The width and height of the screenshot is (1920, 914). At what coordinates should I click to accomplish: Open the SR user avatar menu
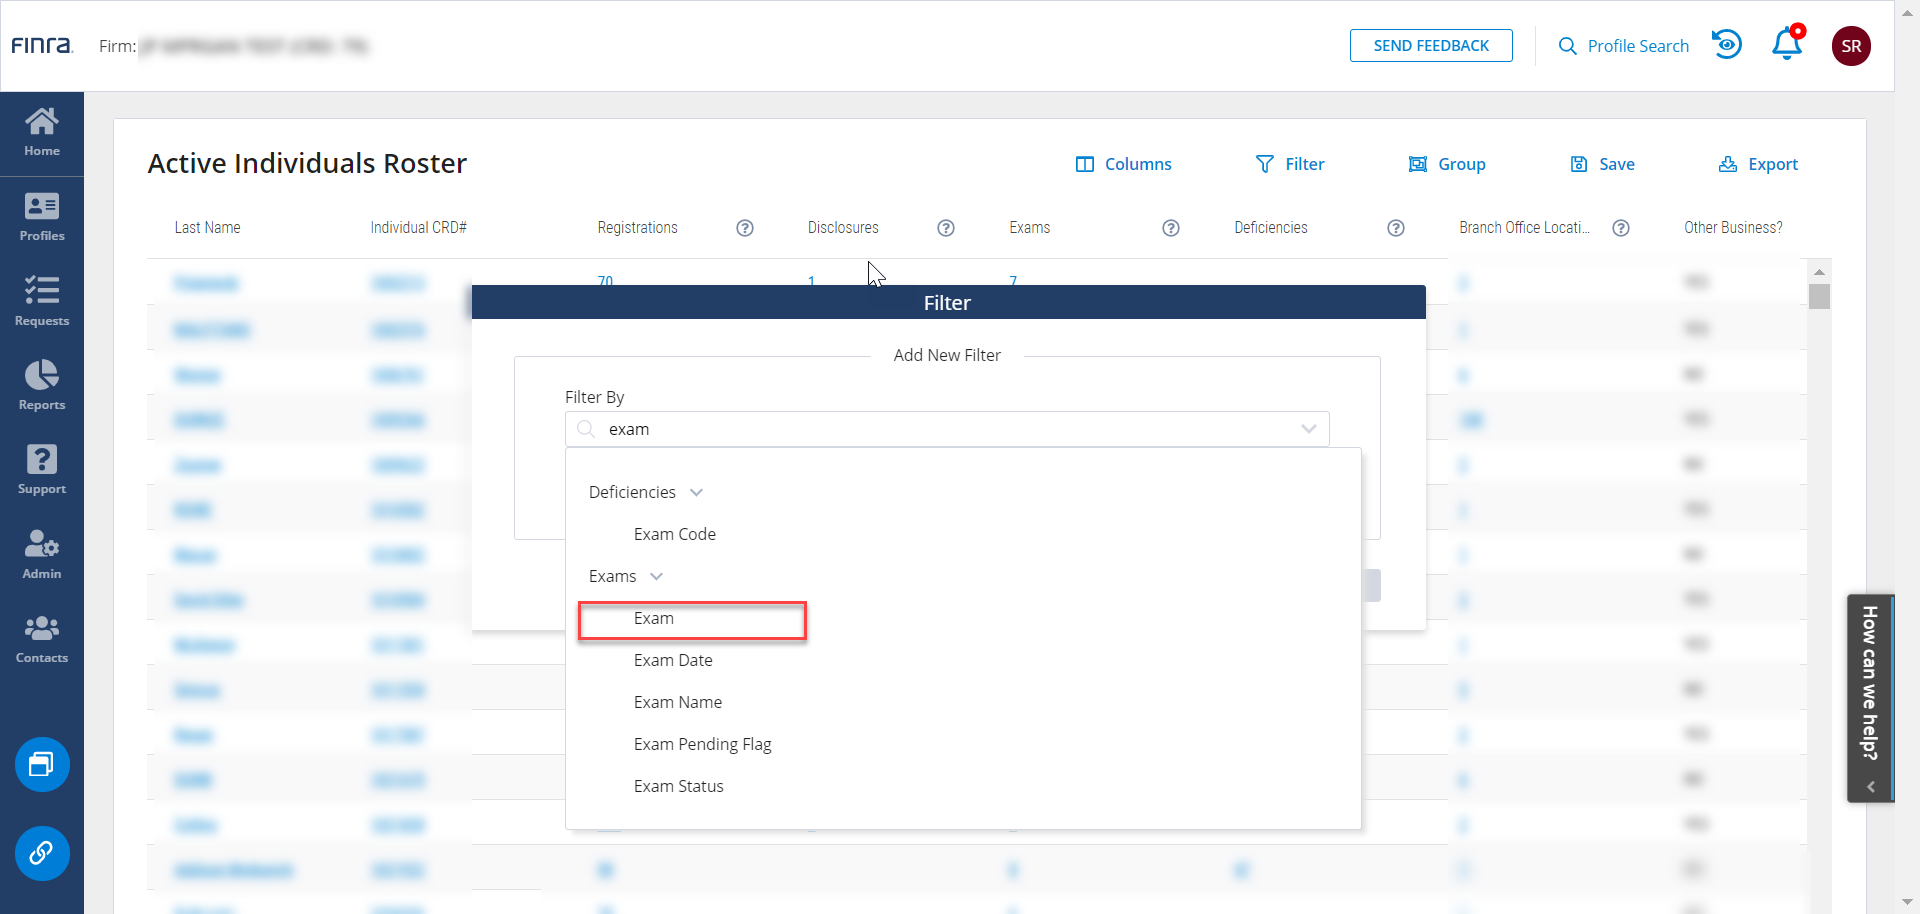[x=1850, y=46]
